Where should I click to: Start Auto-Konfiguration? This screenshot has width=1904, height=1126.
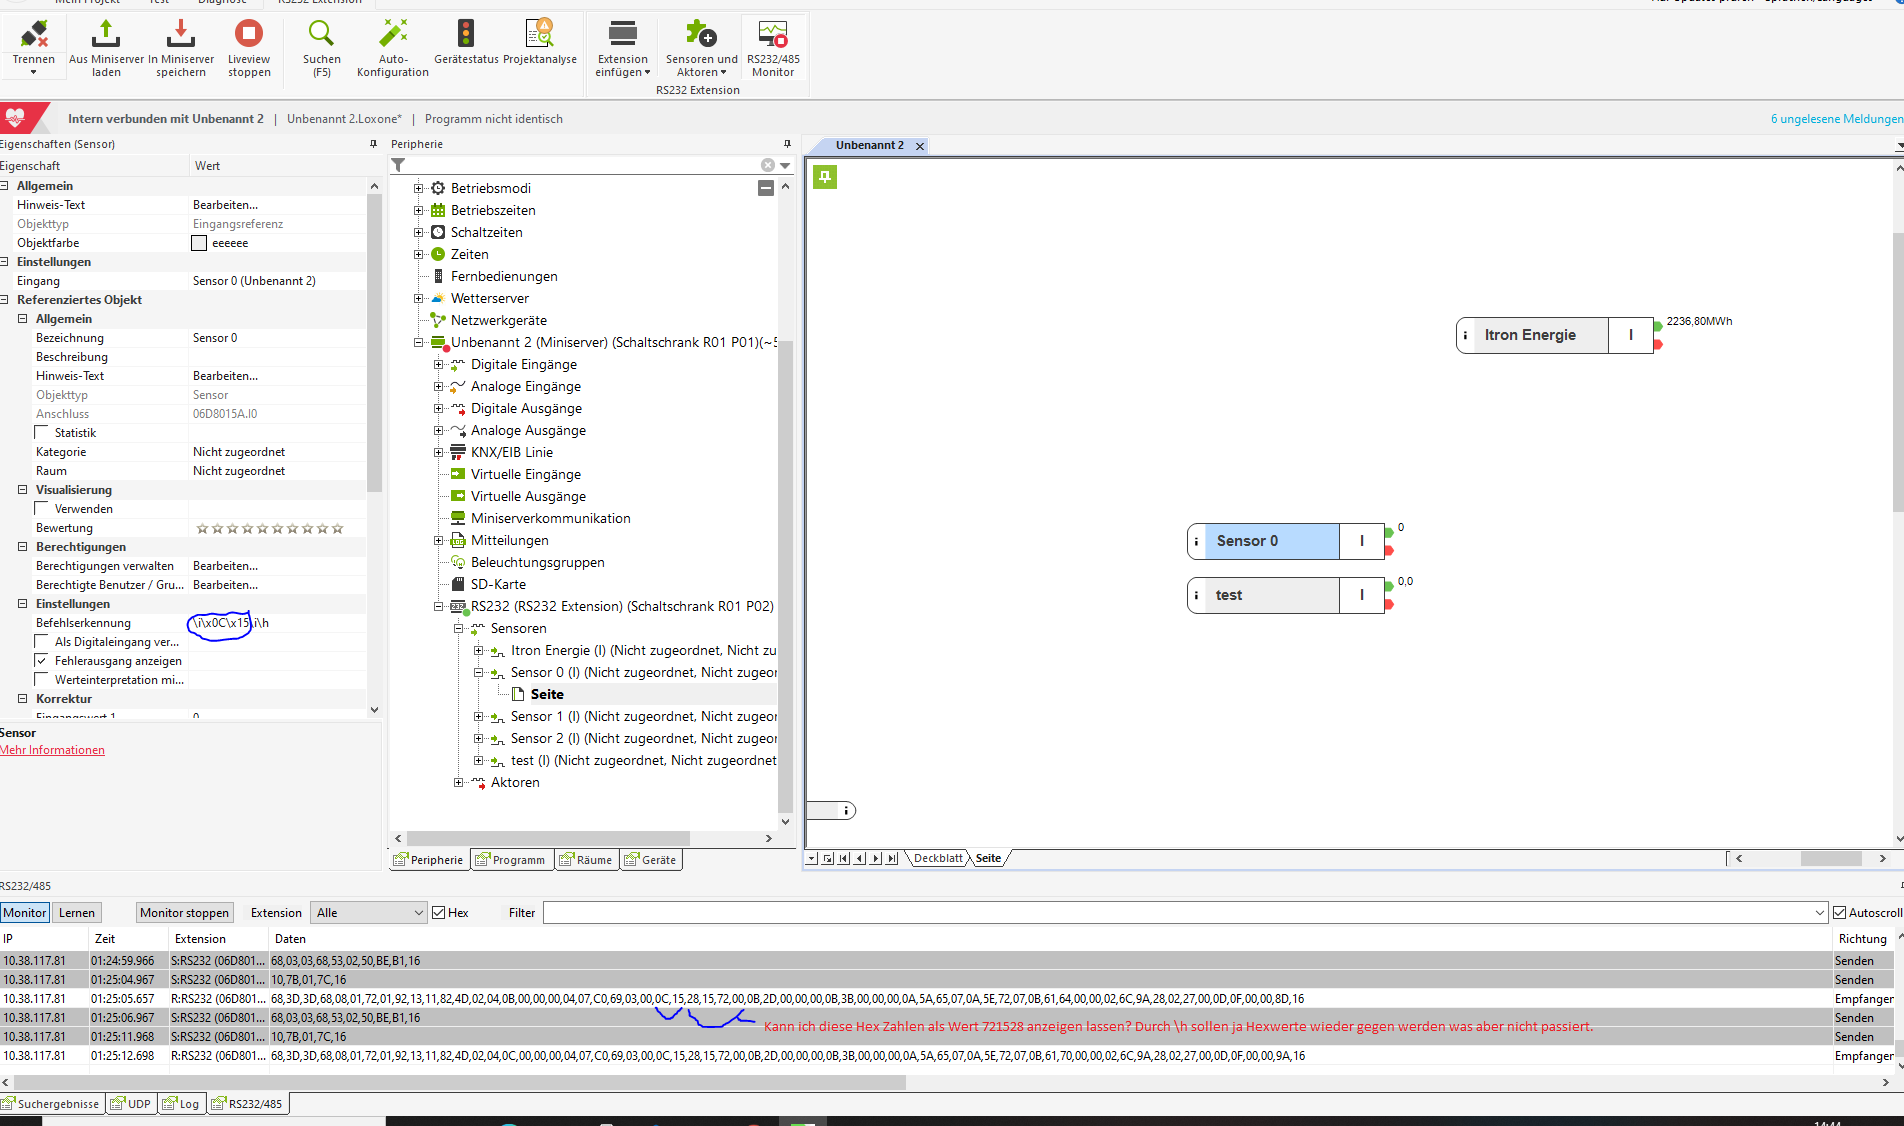(x=393, y=36)
